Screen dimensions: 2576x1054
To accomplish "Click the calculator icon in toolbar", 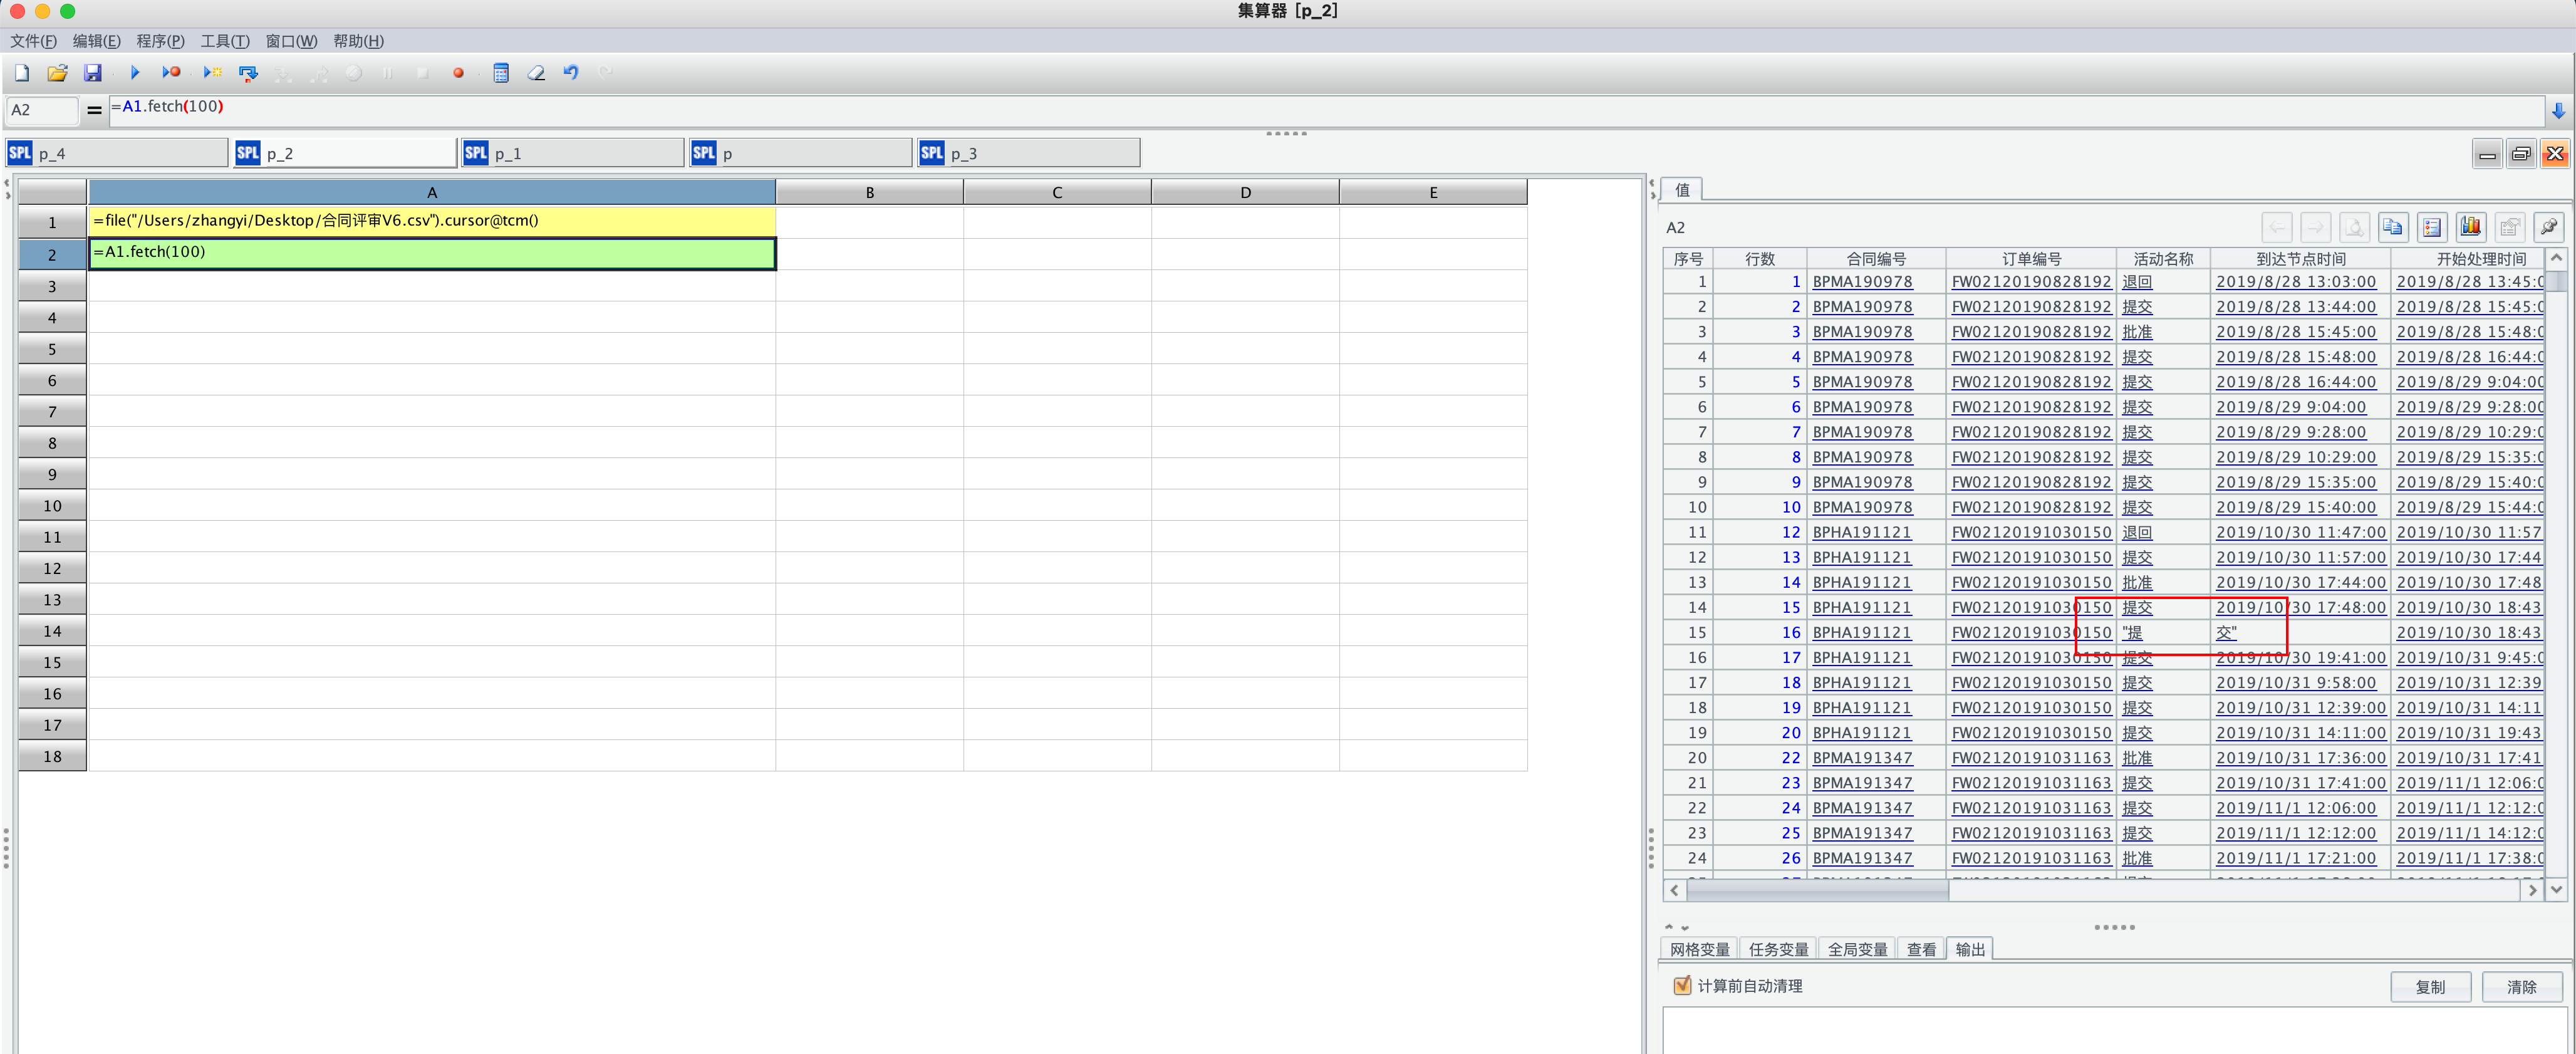I will (x=501, y=73).
